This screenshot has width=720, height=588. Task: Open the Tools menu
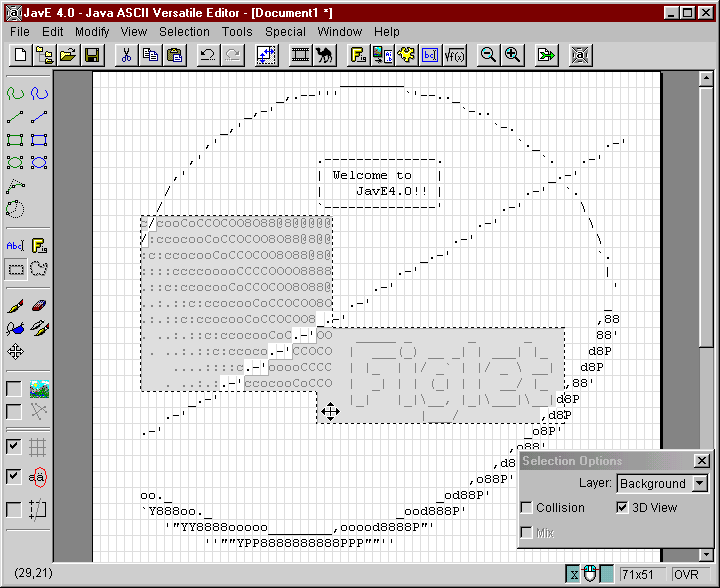(237, 32)
